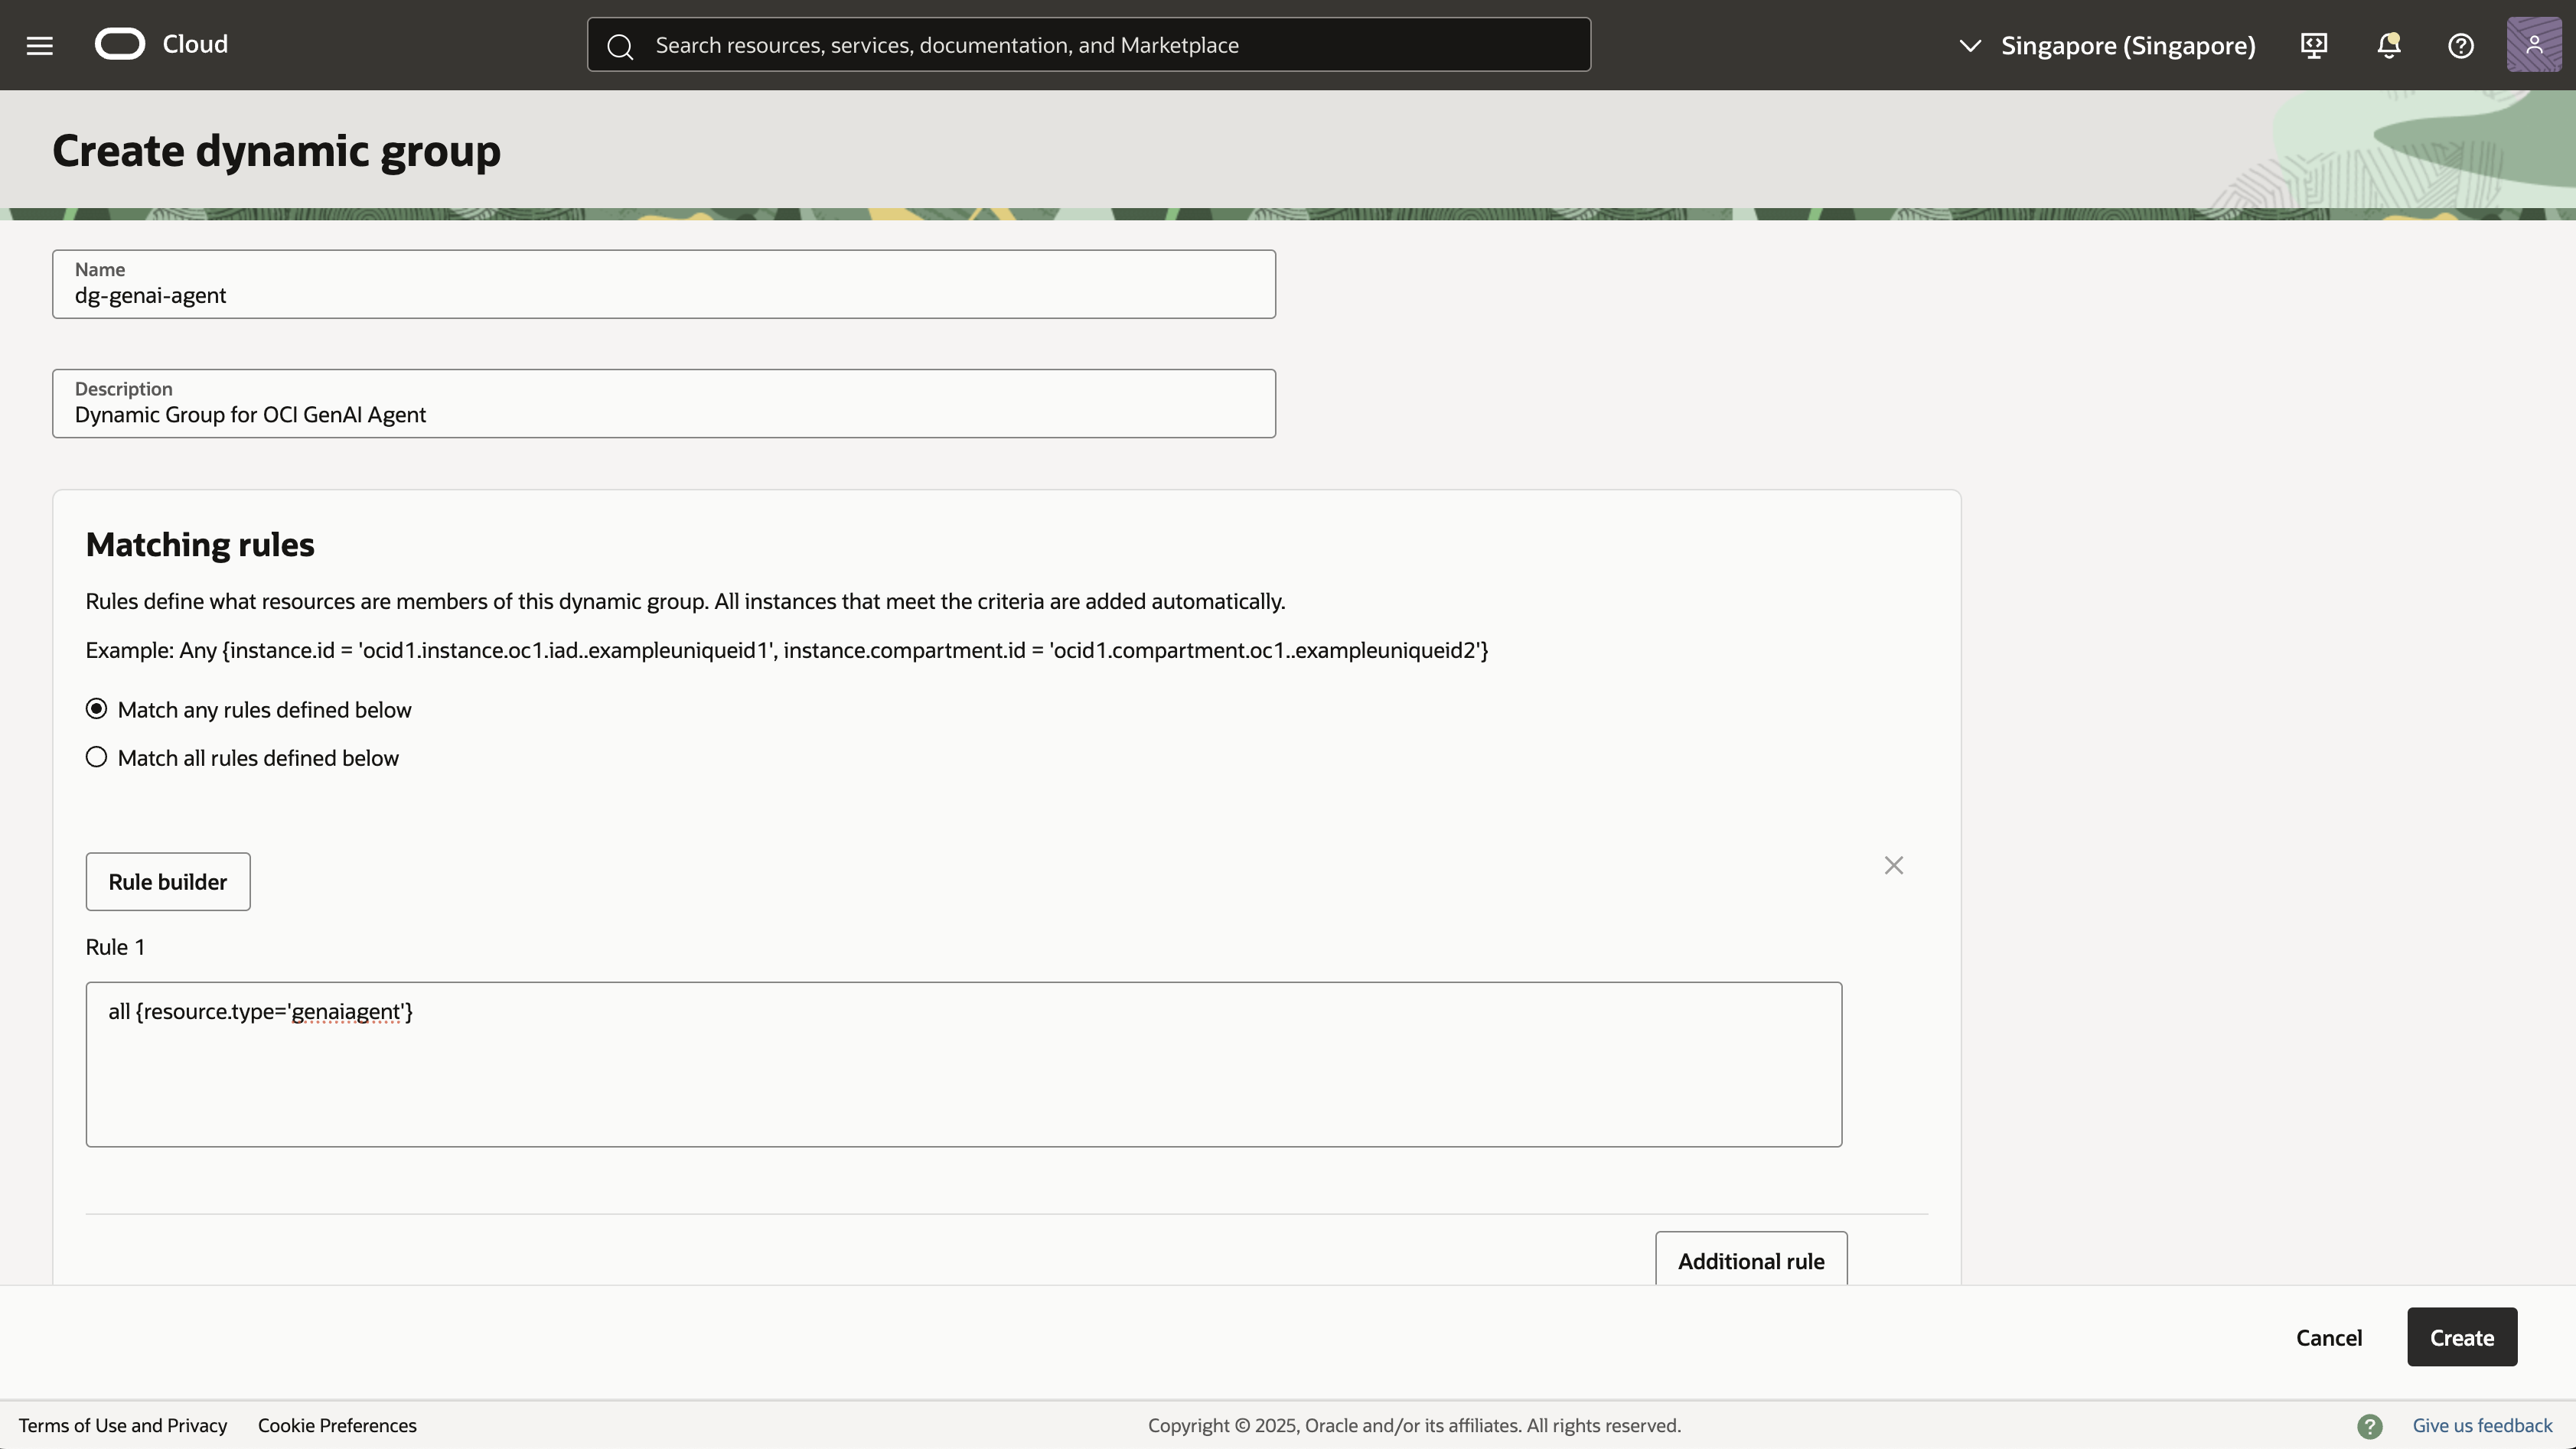Add an Additional rule
2576x1449 pixels.
pyautogui.click(x=1750, y=1260)
